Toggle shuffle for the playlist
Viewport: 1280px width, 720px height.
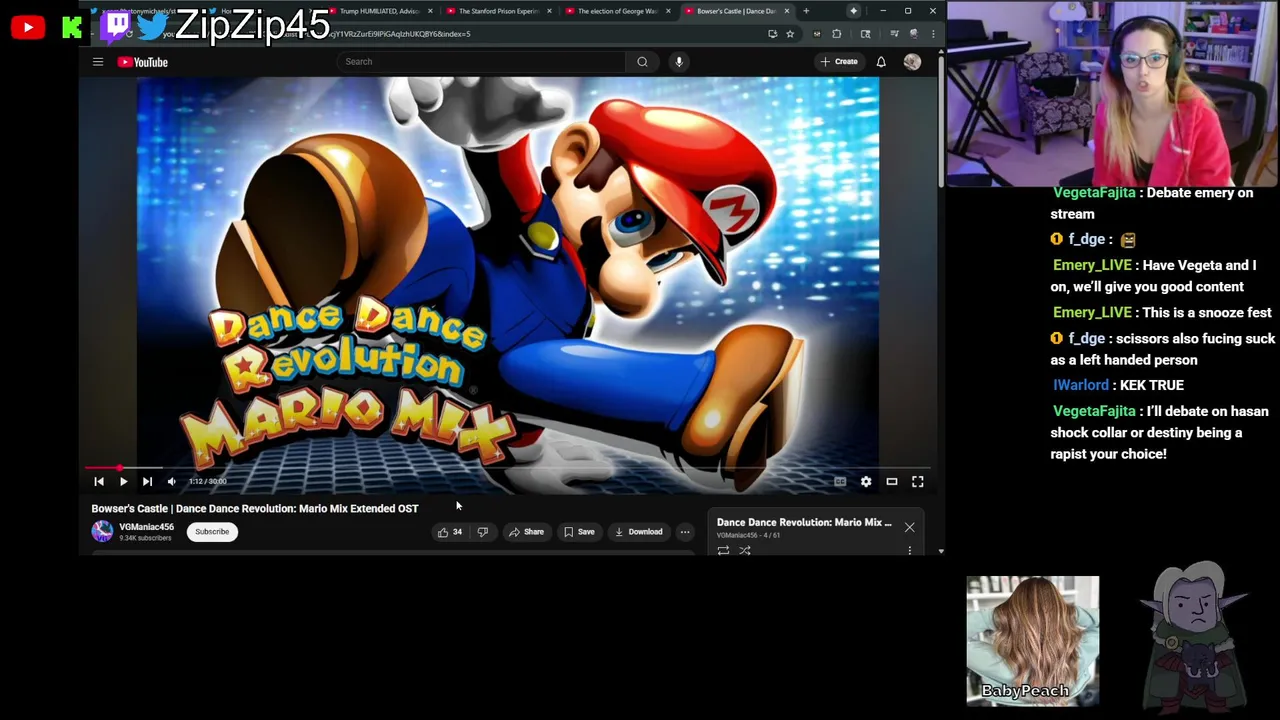click(x=745, y=551)
